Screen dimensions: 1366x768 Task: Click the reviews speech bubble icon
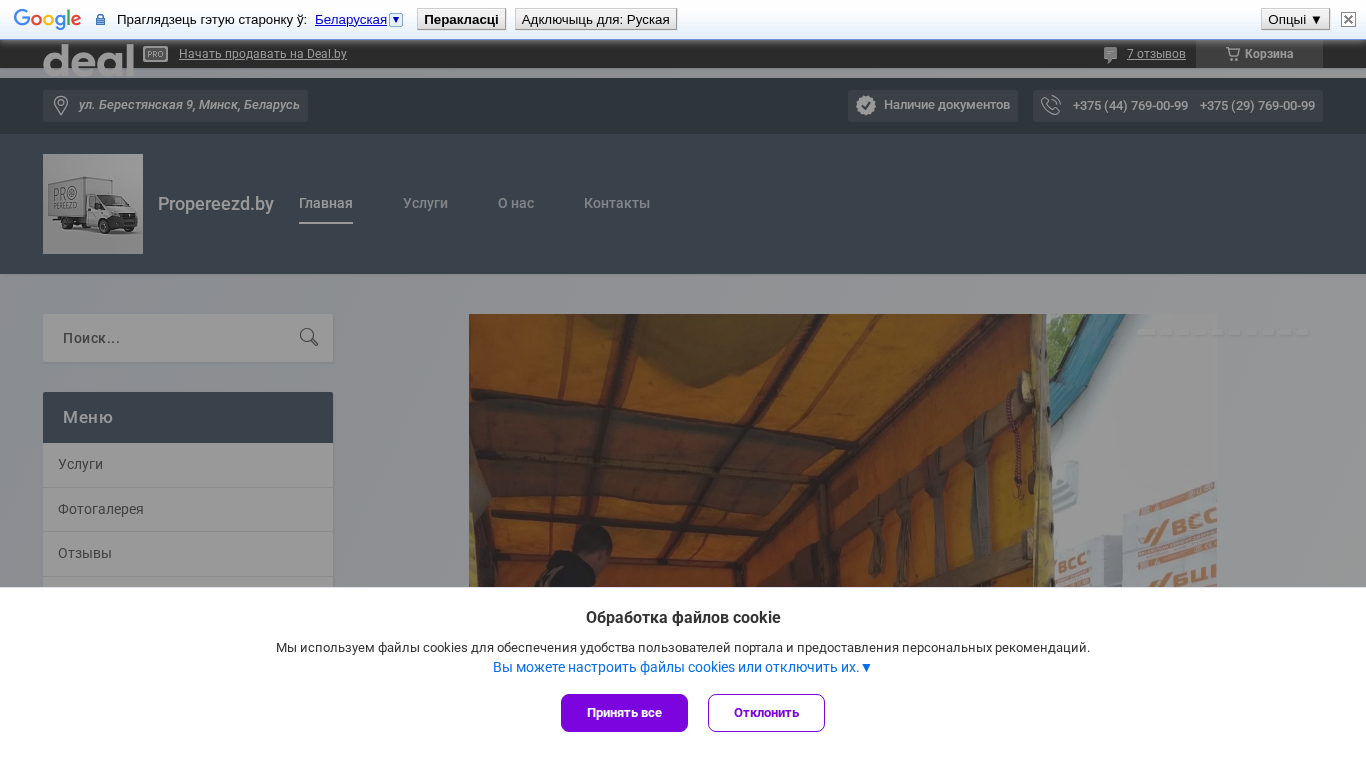pyautogui.click(x=1110, y=55)
